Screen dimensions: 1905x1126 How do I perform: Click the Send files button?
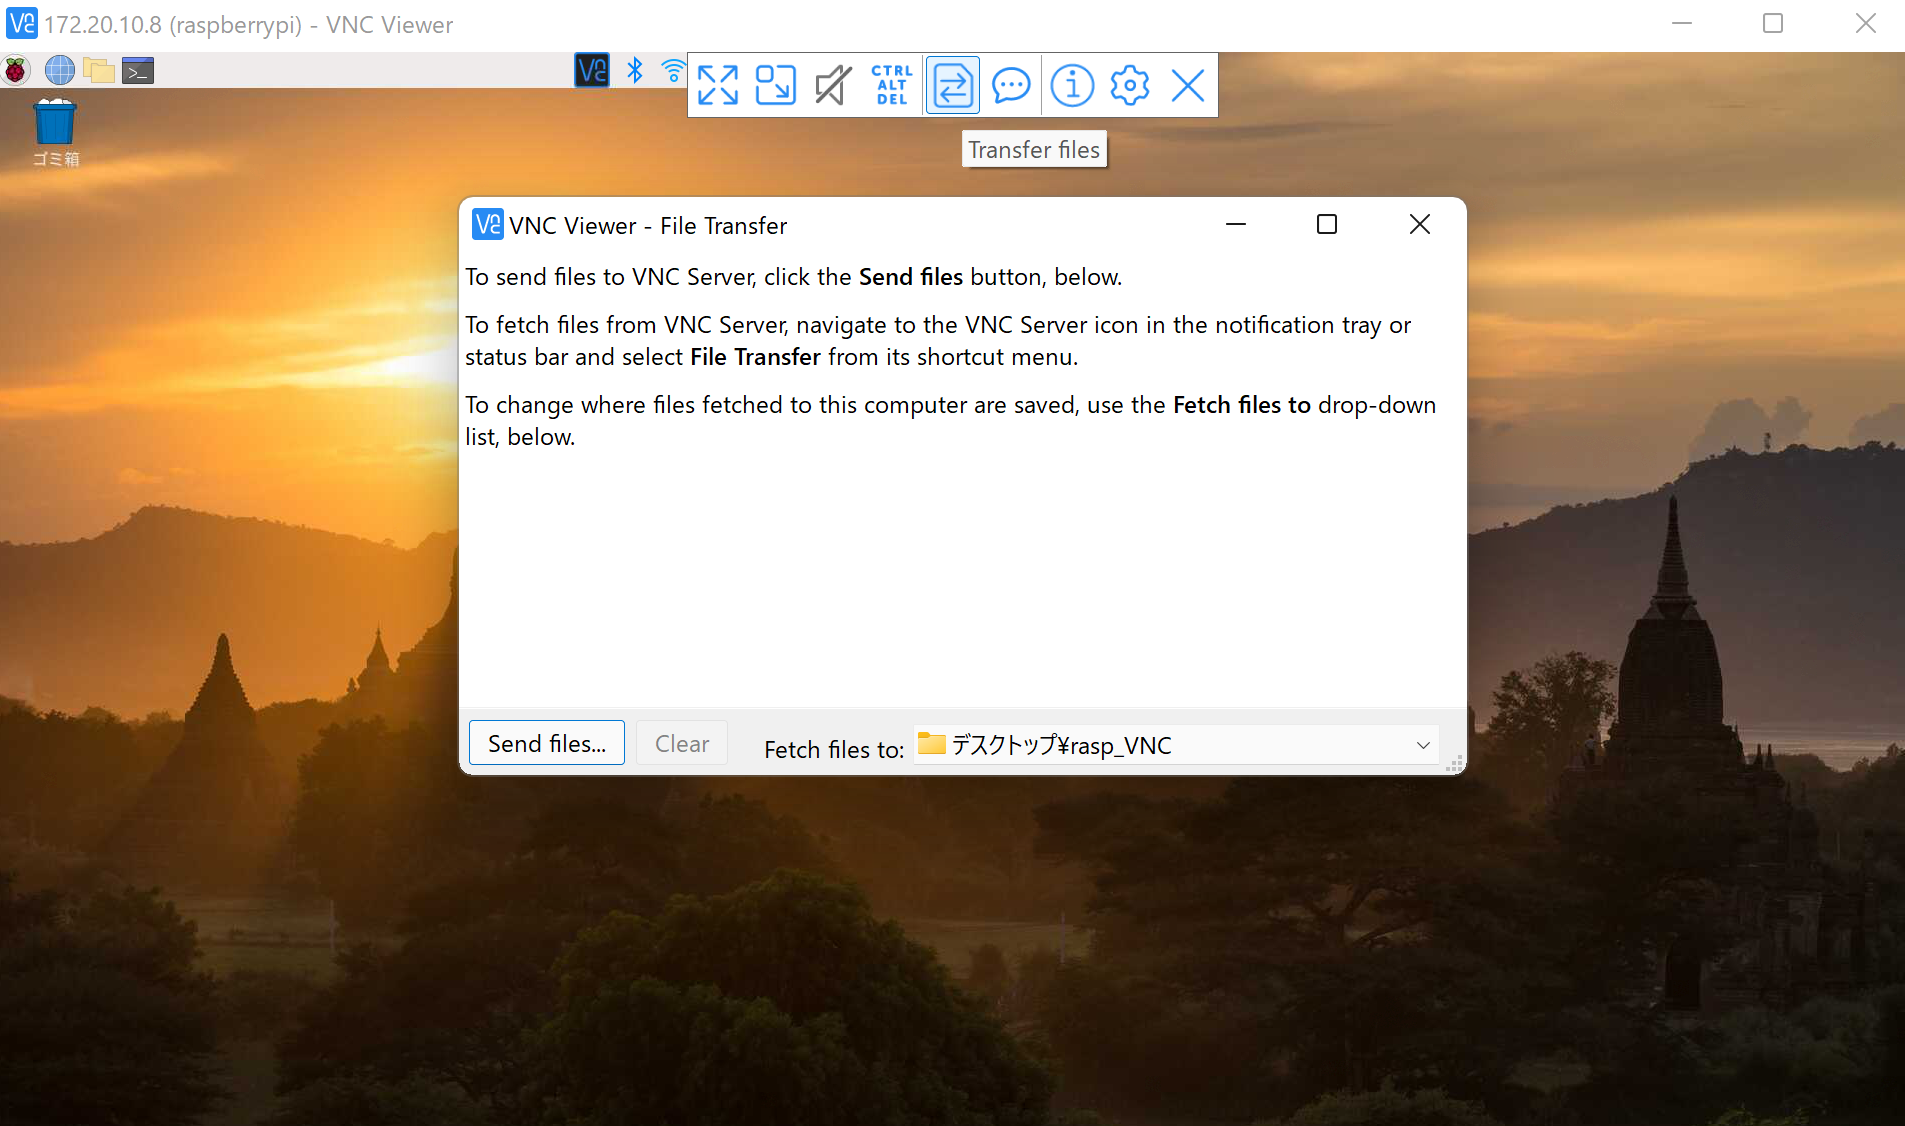[x=546, y=742]
